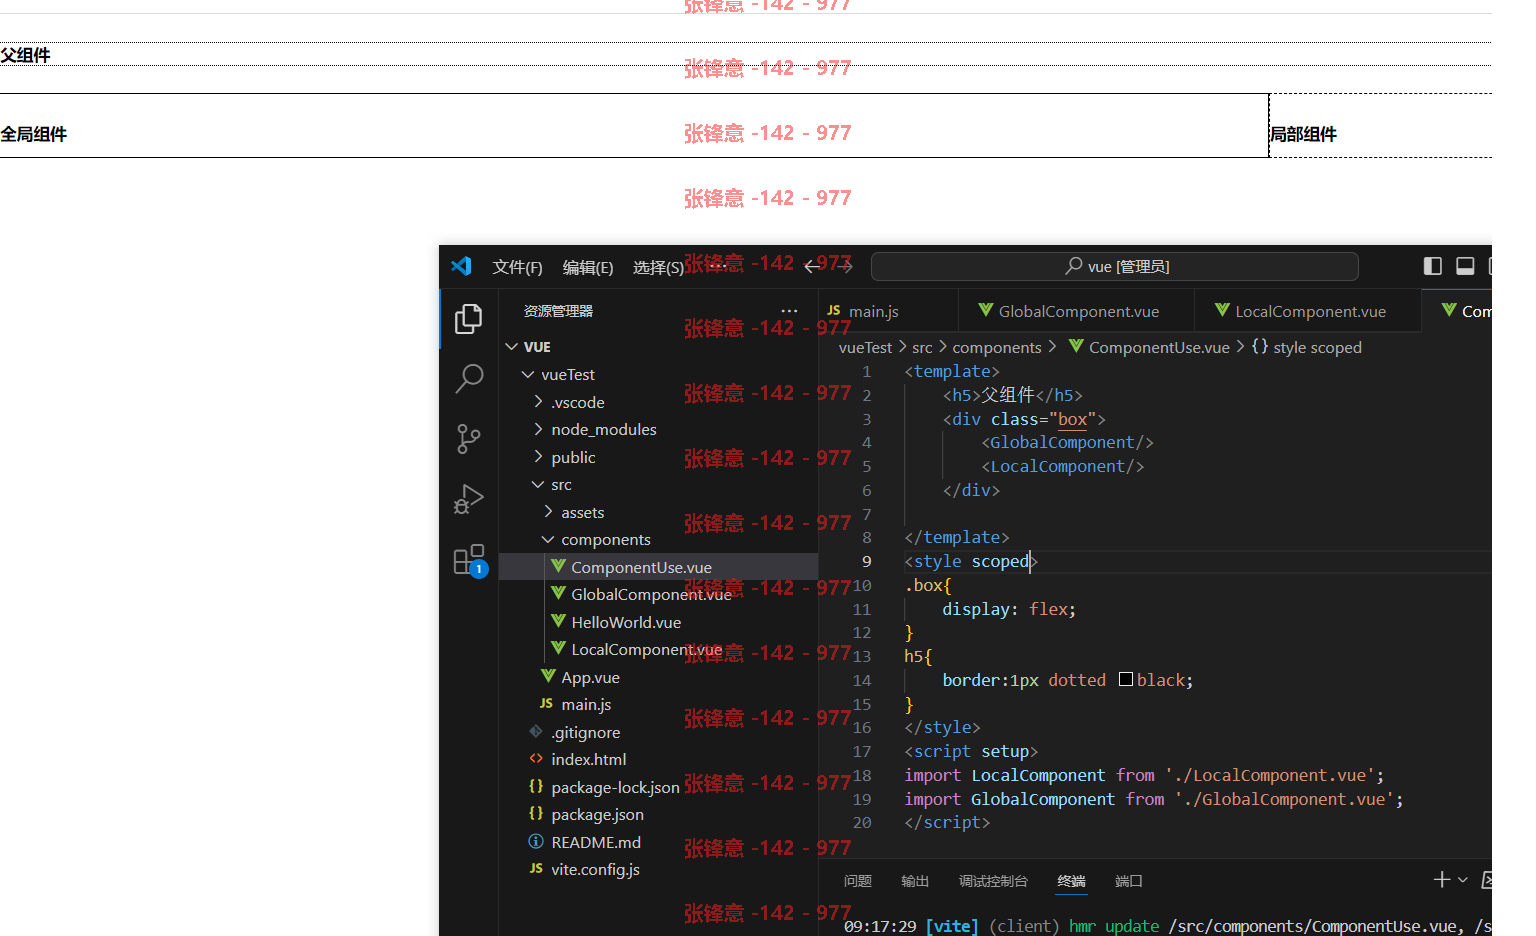The height and width of the screenshot is (936, 1536).
Task: Collapse the vueTest folder
Action: [567, 375]
